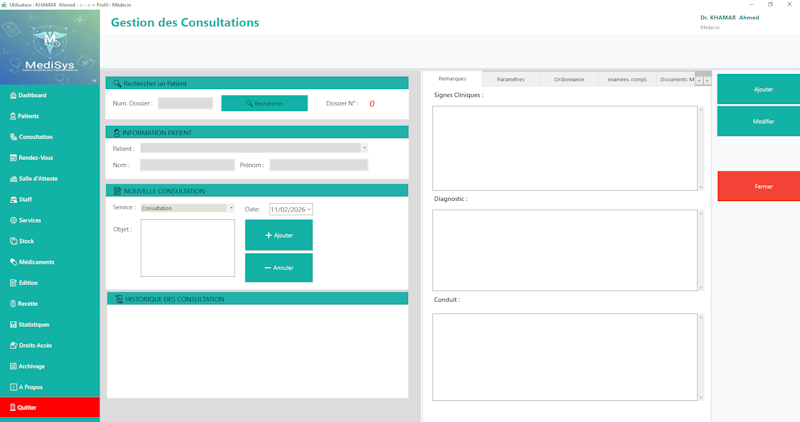The height and width of the screenshot is (422, 800).
Task: Open the Stock icon in sidebar
Action: pyautogui.click(x=13, y=241)
